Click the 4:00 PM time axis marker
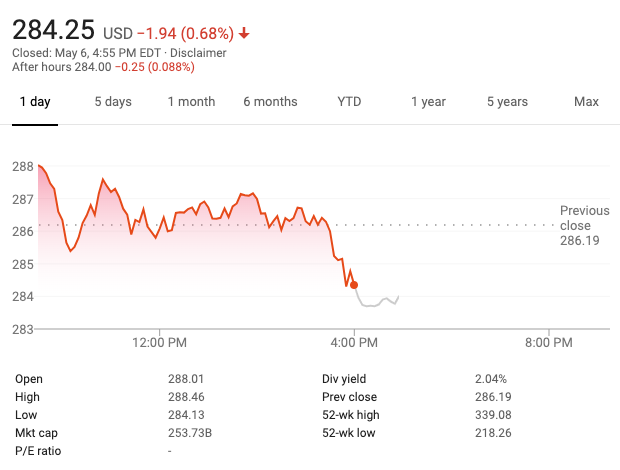The width and height of the screenshot is (620, 470). click(354, 342)
